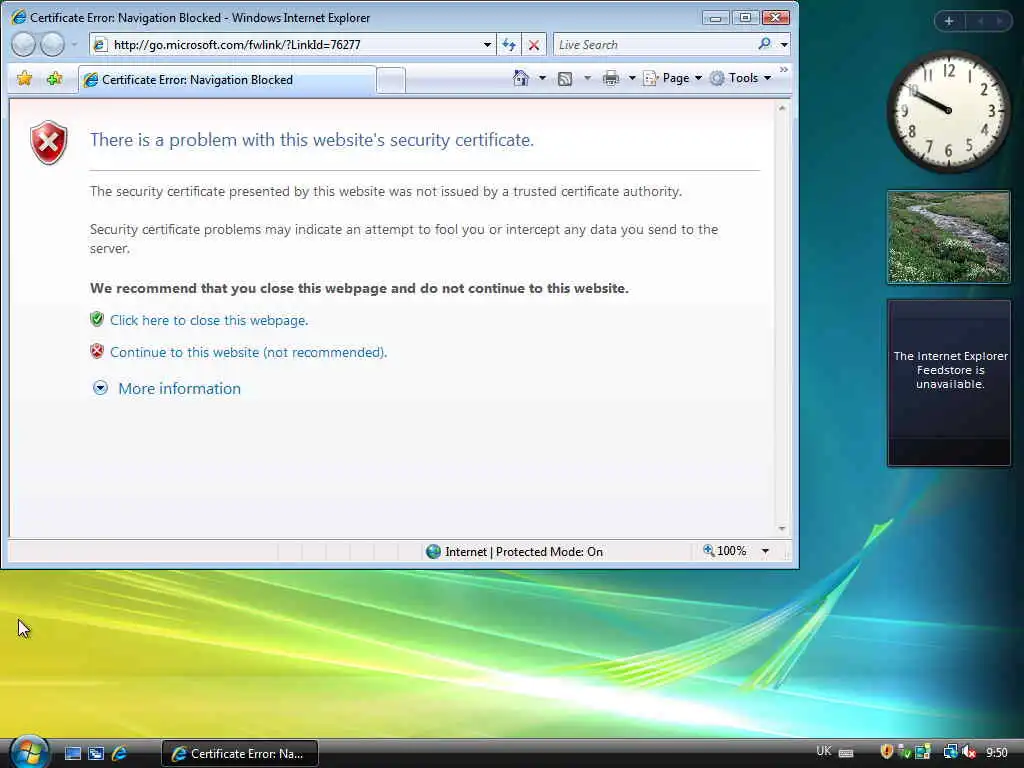Screen dimensions: 1024x768
Task: Click the red shield error icon
Action: click(48, 142)
